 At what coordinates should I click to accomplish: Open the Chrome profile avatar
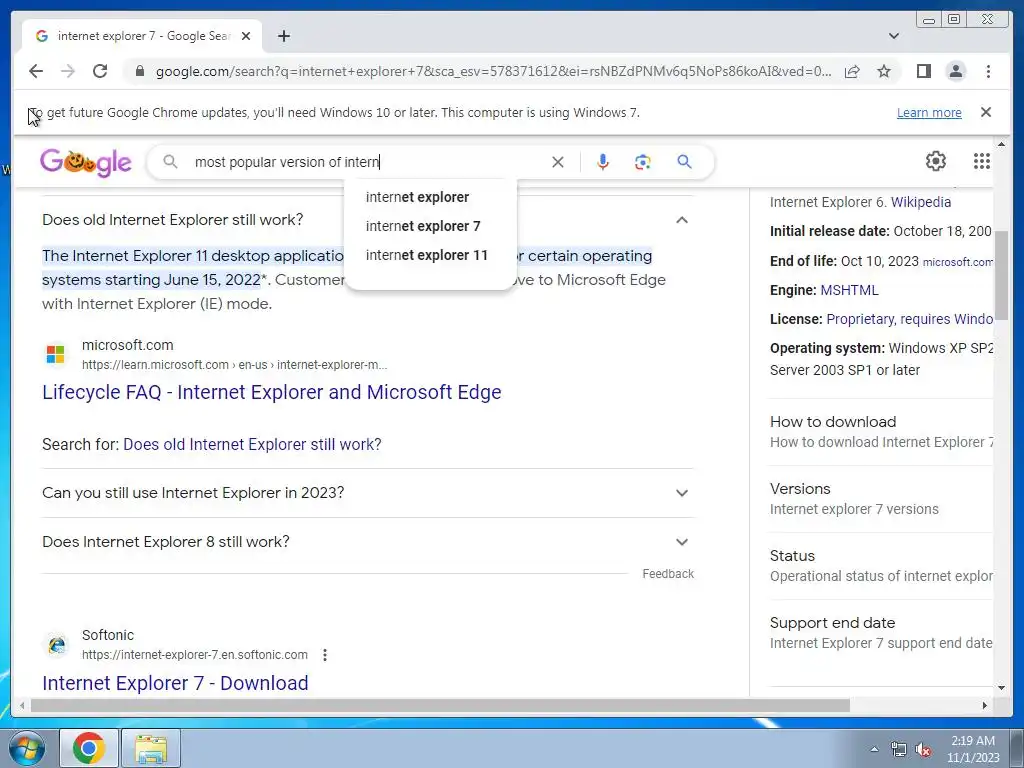[x=955, y=71]
